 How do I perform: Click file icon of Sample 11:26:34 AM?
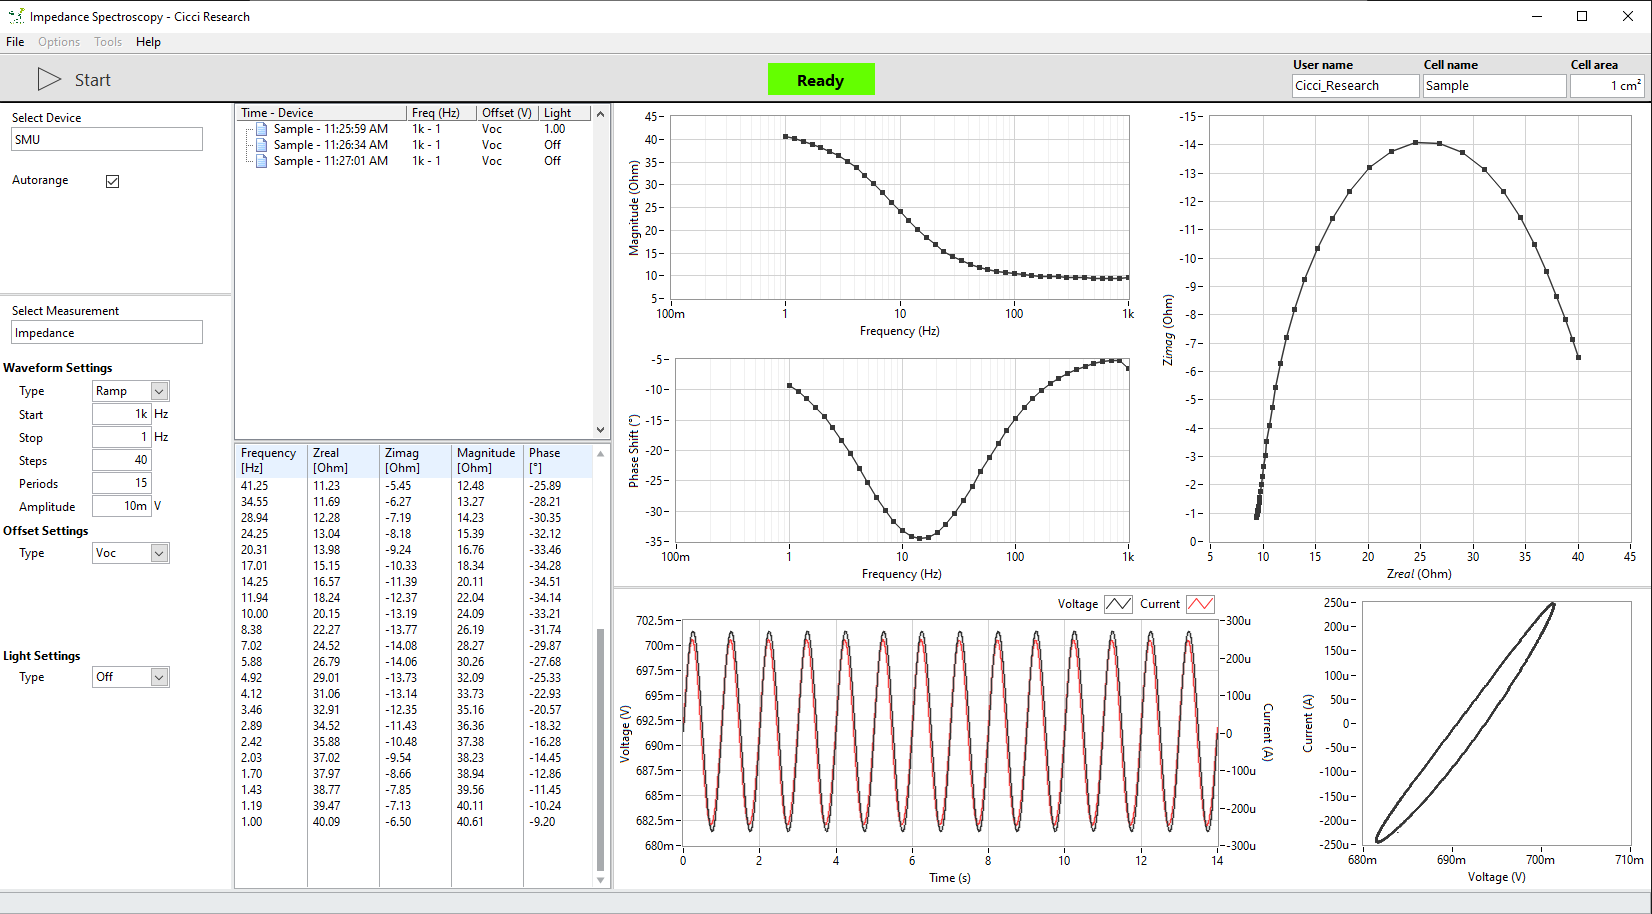pos(262,145)
